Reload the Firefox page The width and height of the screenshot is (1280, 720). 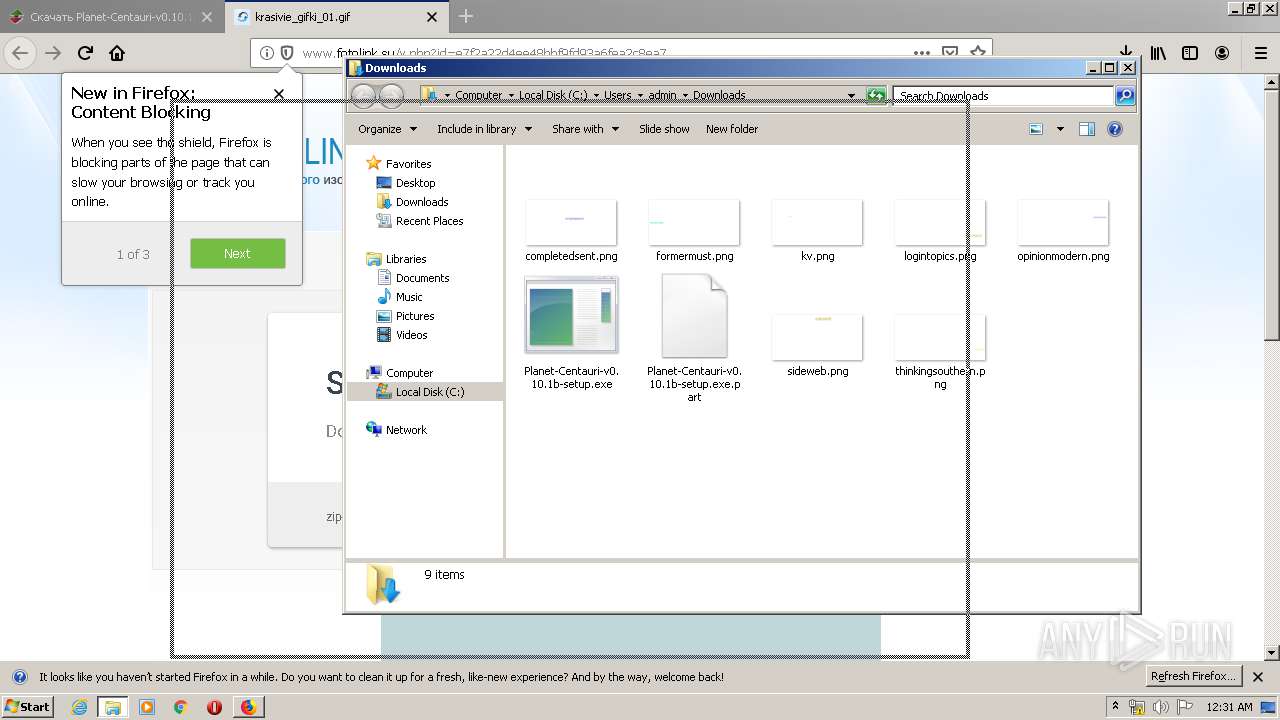coord(85,53)
